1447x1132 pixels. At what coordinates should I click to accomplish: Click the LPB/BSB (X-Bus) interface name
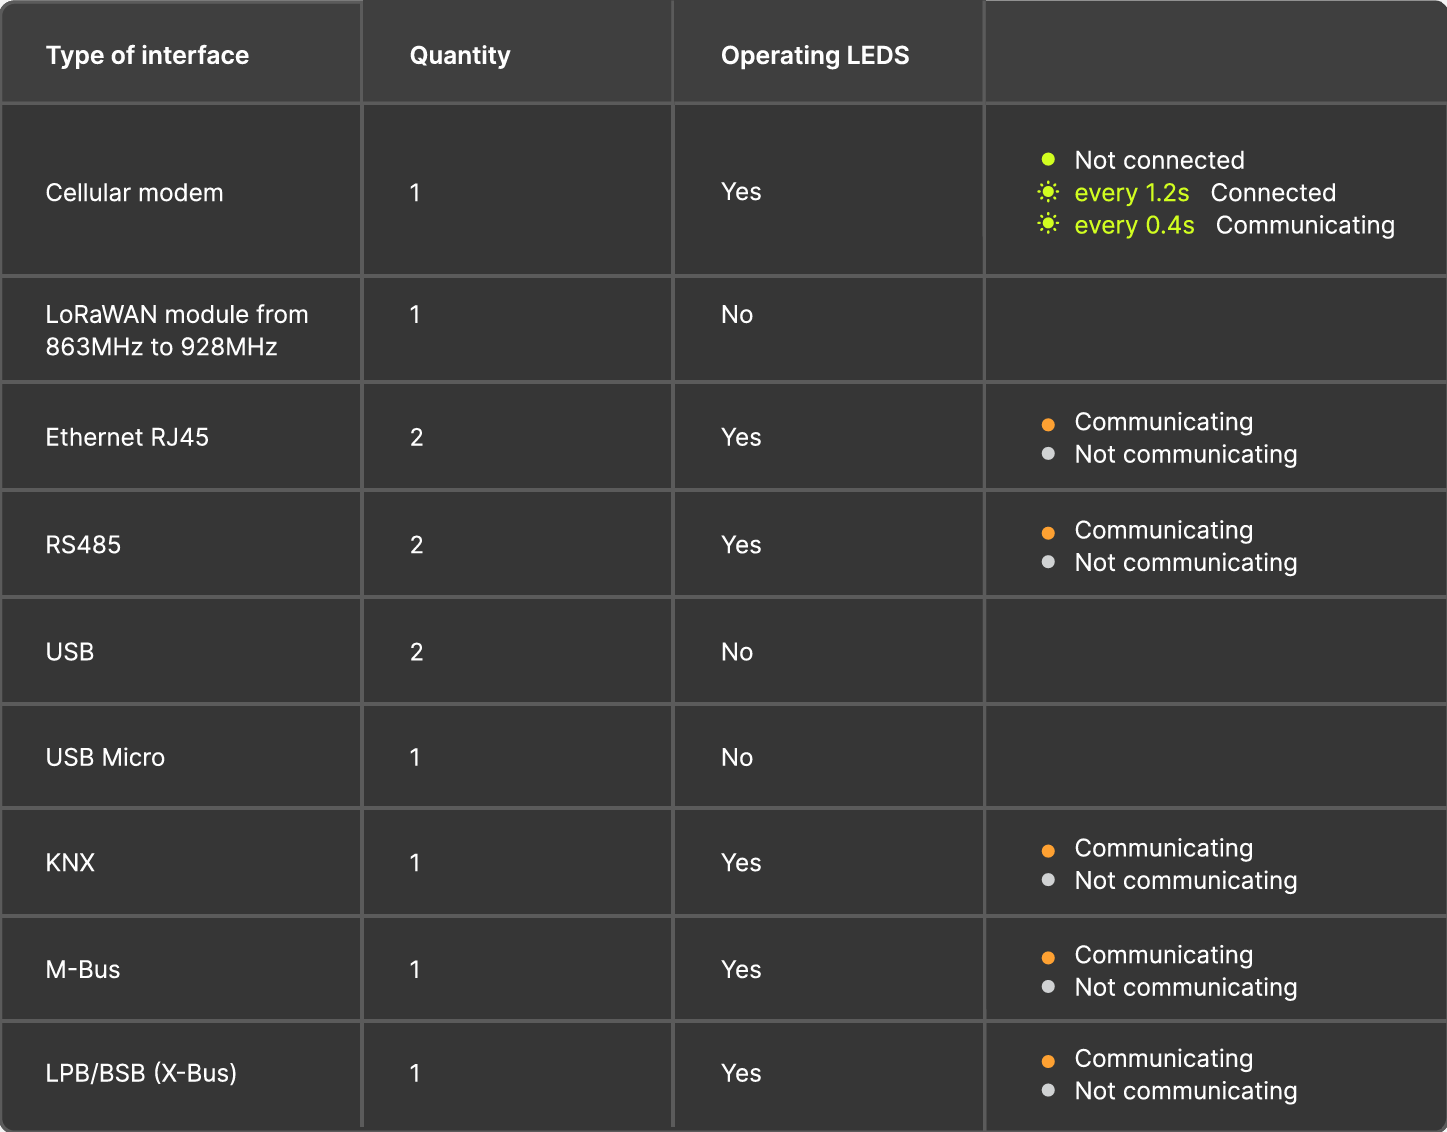tap(141, 1073)
